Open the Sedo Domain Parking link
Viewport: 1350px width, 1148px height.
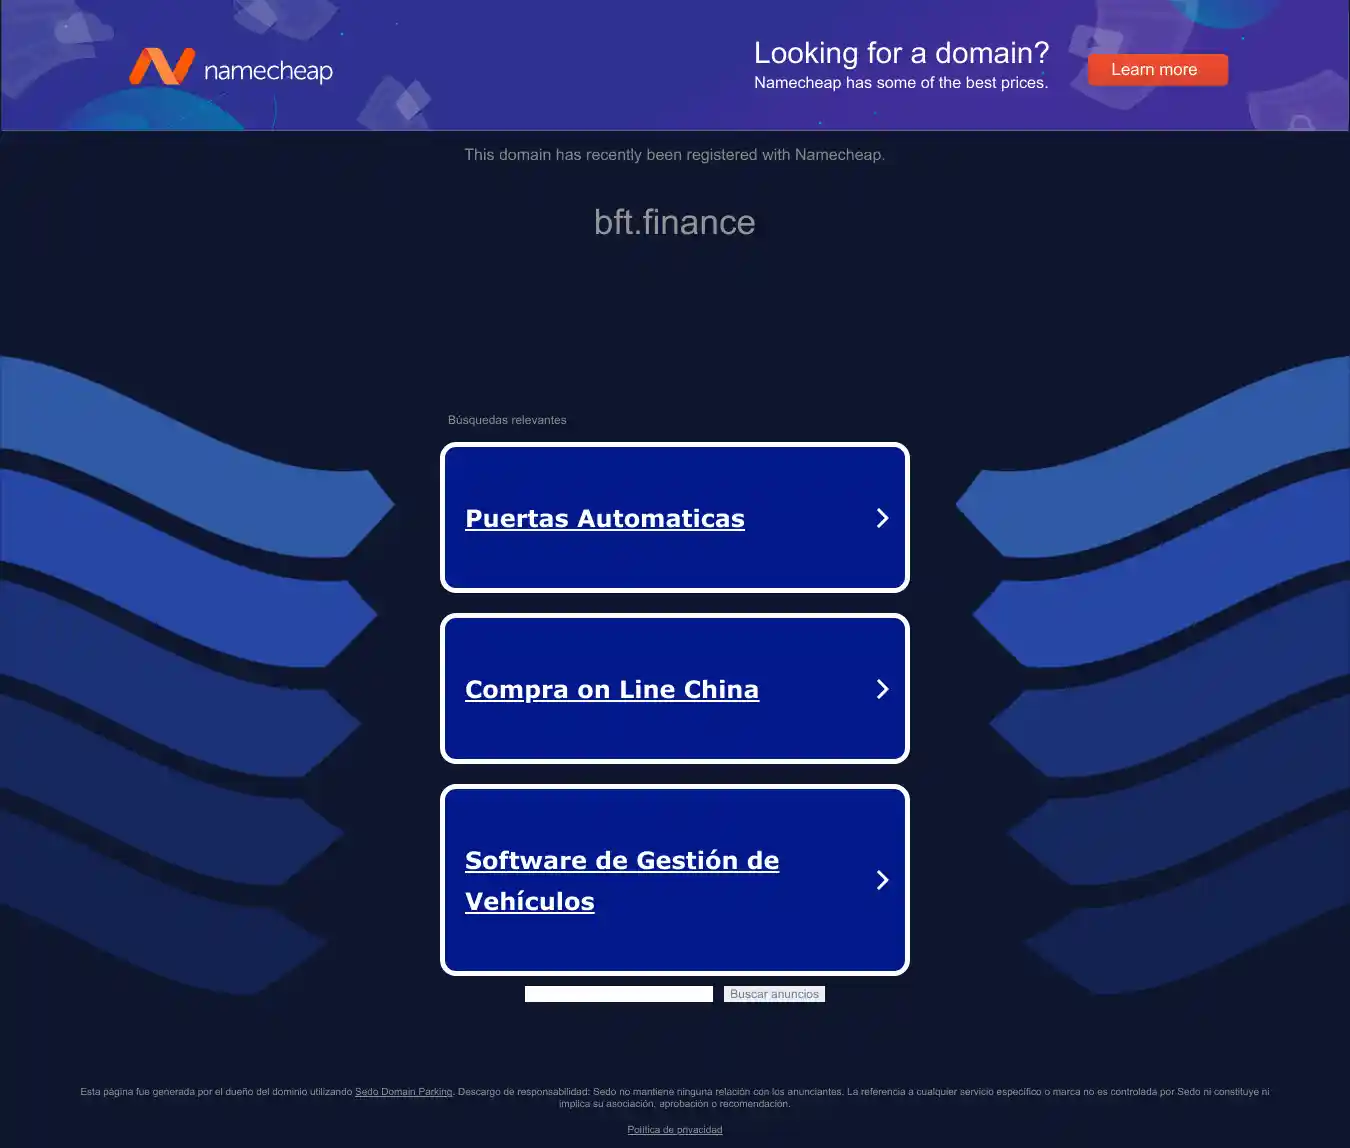(x=404, y=1092)
